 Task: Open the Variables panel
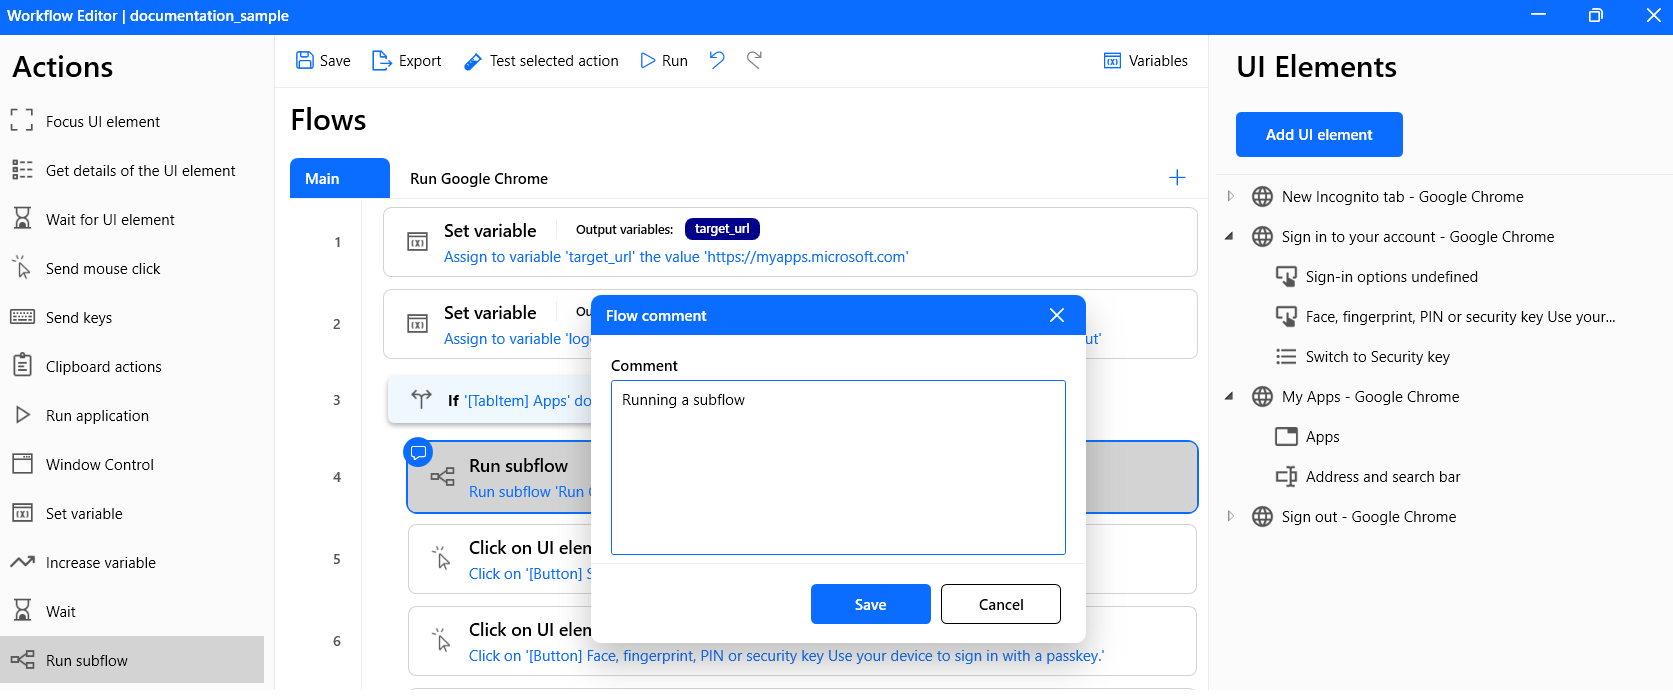click(x=1146, y=61)
